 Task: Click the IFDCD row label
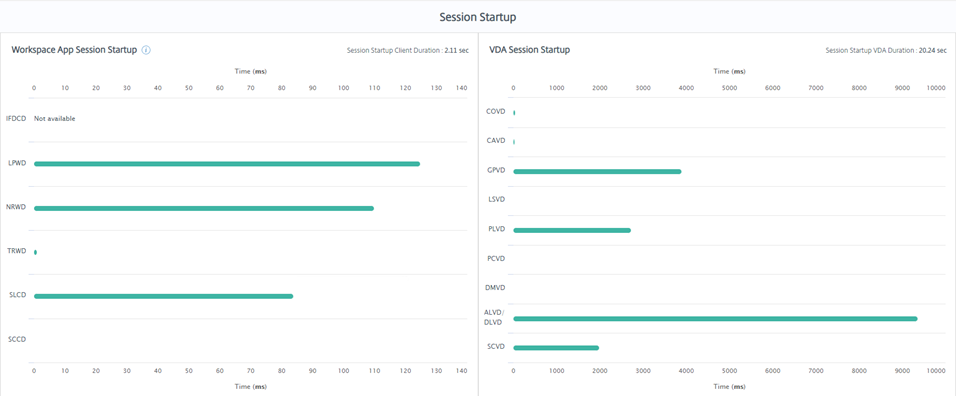[16, 119]
